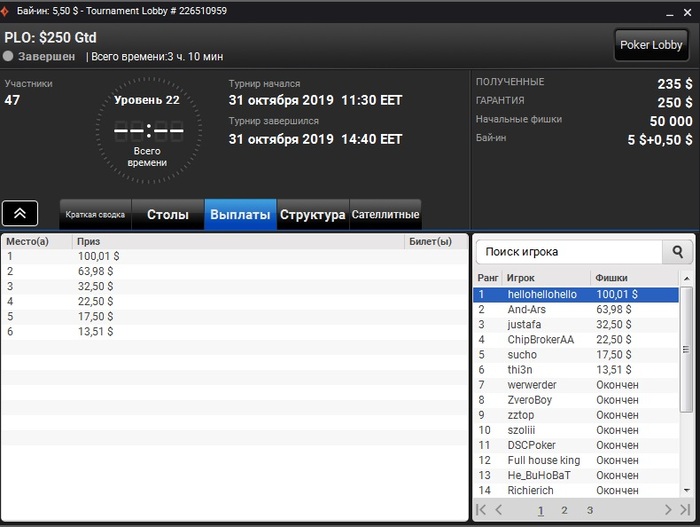The image size is (700, 527).
Task: Click the Поиск игрока search field
Action: (569, 252)
